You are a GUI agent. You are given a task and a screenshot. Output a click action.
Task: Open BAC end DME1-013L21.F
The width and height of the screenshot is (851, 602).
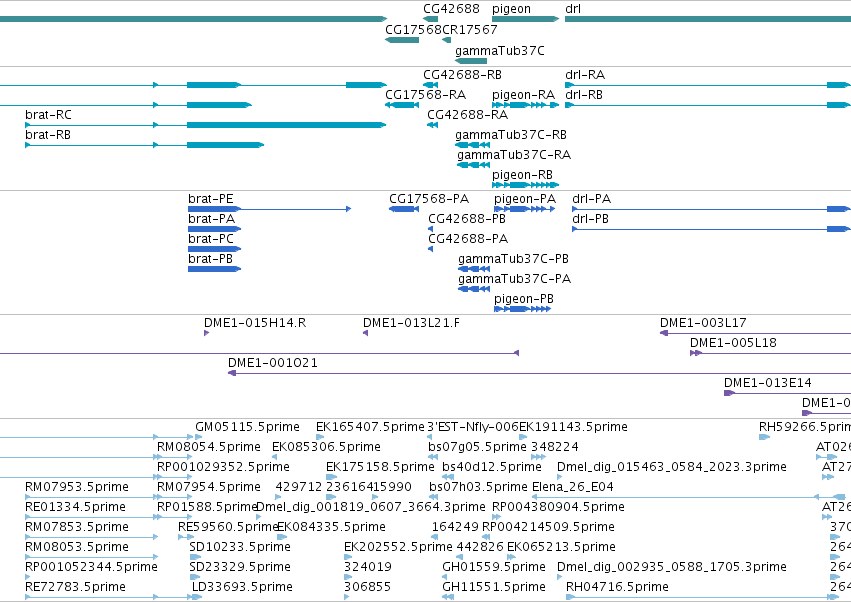[x=411, y=323]
